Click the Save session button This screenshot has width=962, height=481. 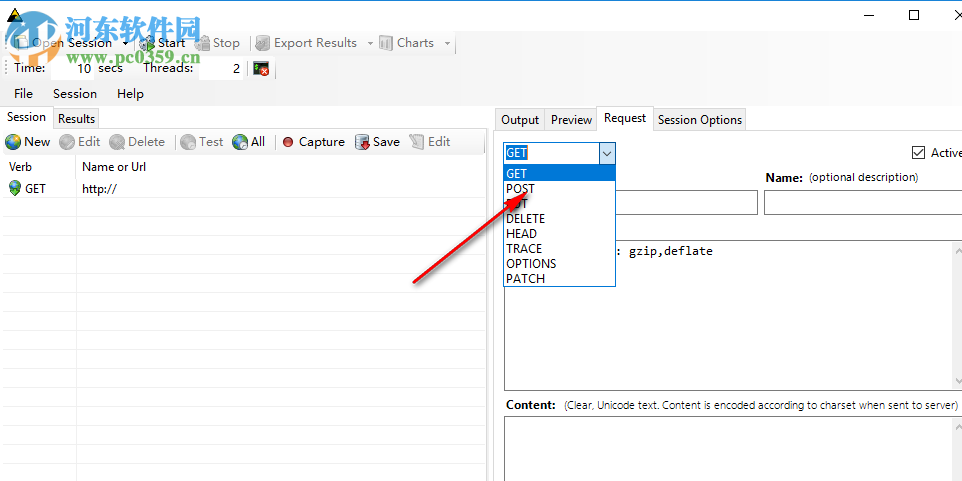(x=377, y=142)
